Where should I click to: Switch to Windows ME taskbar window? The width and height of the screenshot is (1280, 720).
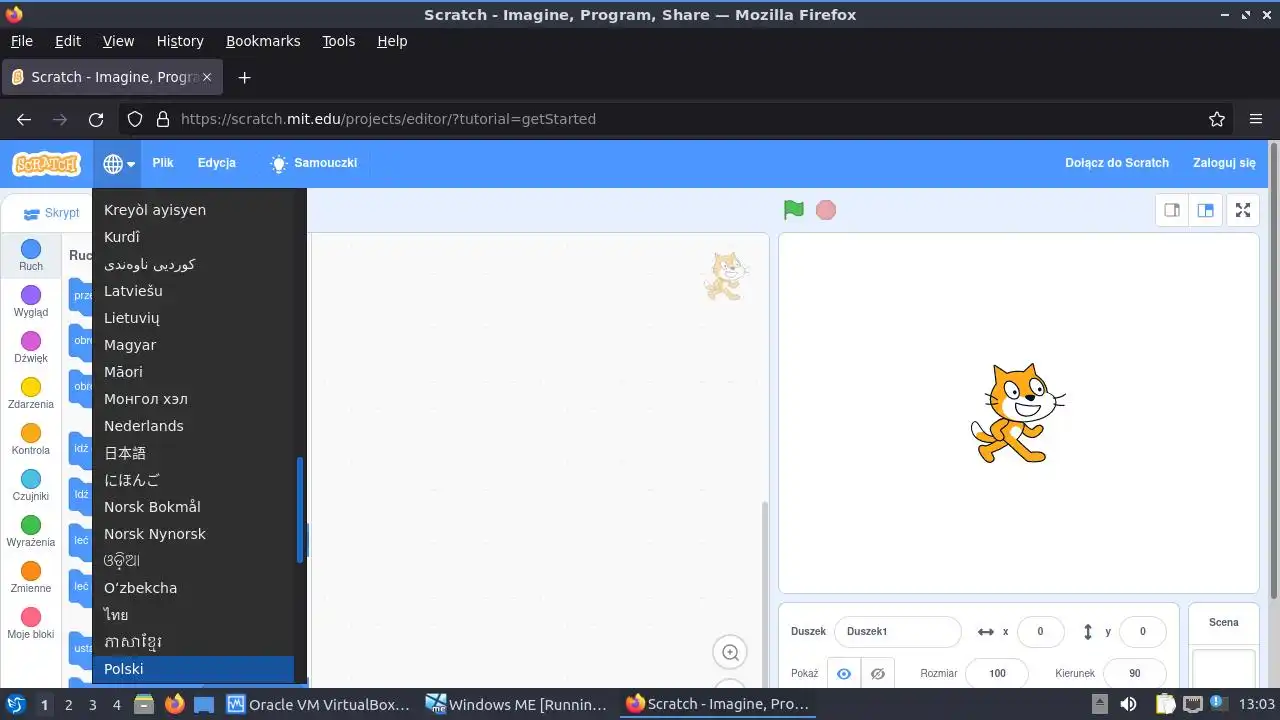pos(516,704)
